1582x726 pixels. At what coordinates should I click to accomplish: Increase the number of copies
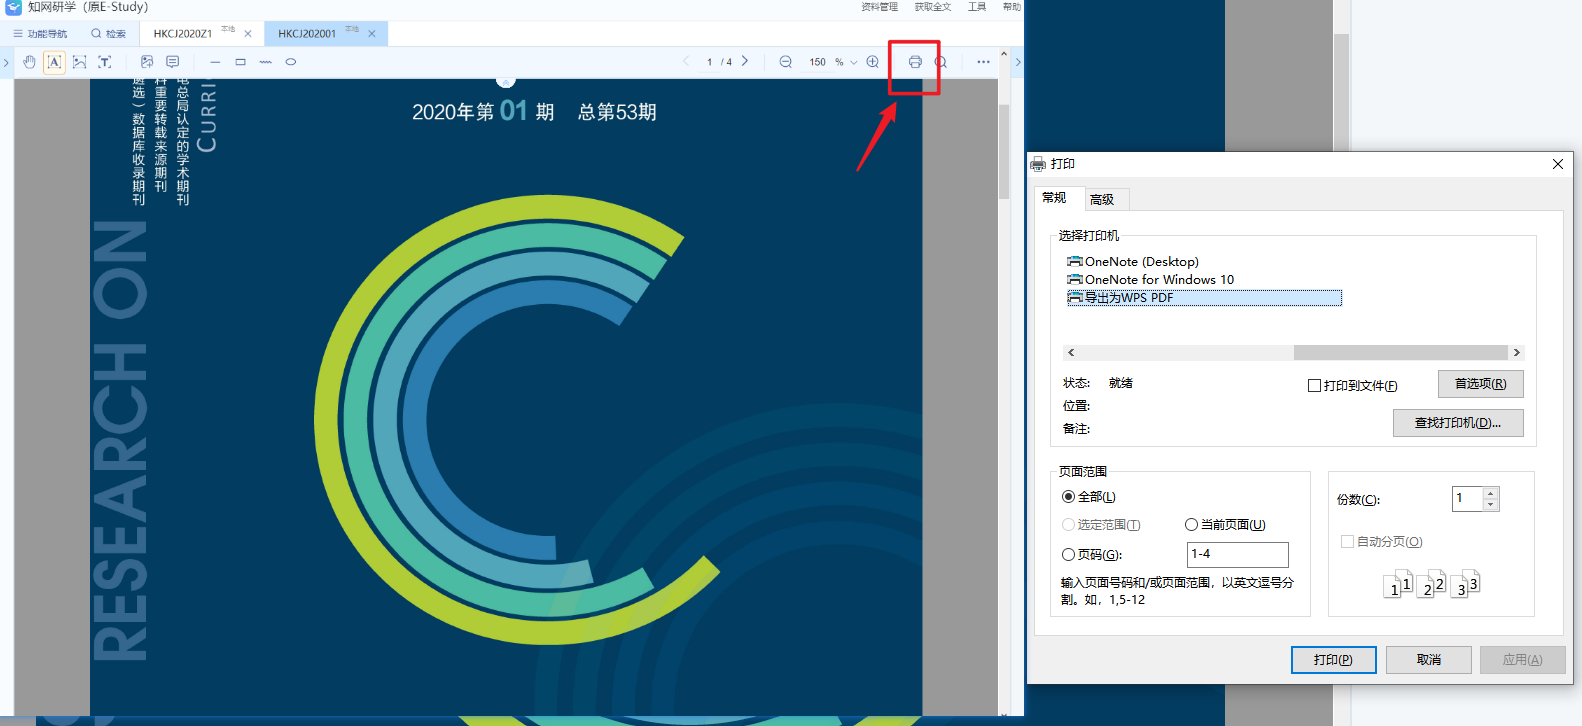pos(1491,493)
